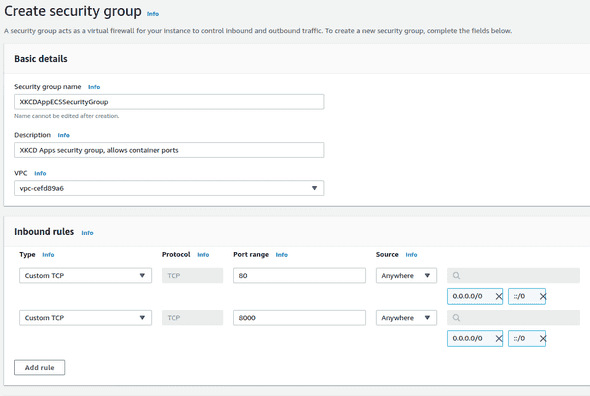The height and width of the screenshot is (396, 590).
Task: Open Info link next to VPC label
Action: pos(40,174)
